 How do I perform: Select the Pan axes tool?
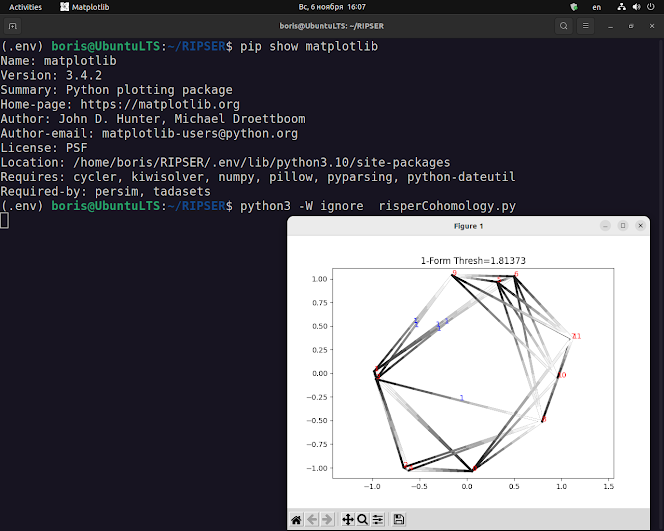[x=348, y=519]
